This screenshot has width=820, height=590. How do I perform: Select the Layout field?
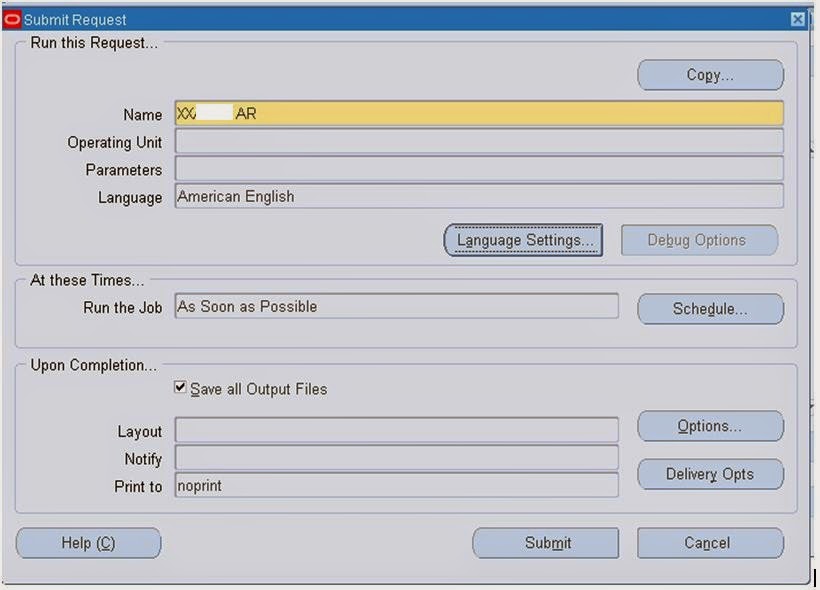(x=396, y=431)
